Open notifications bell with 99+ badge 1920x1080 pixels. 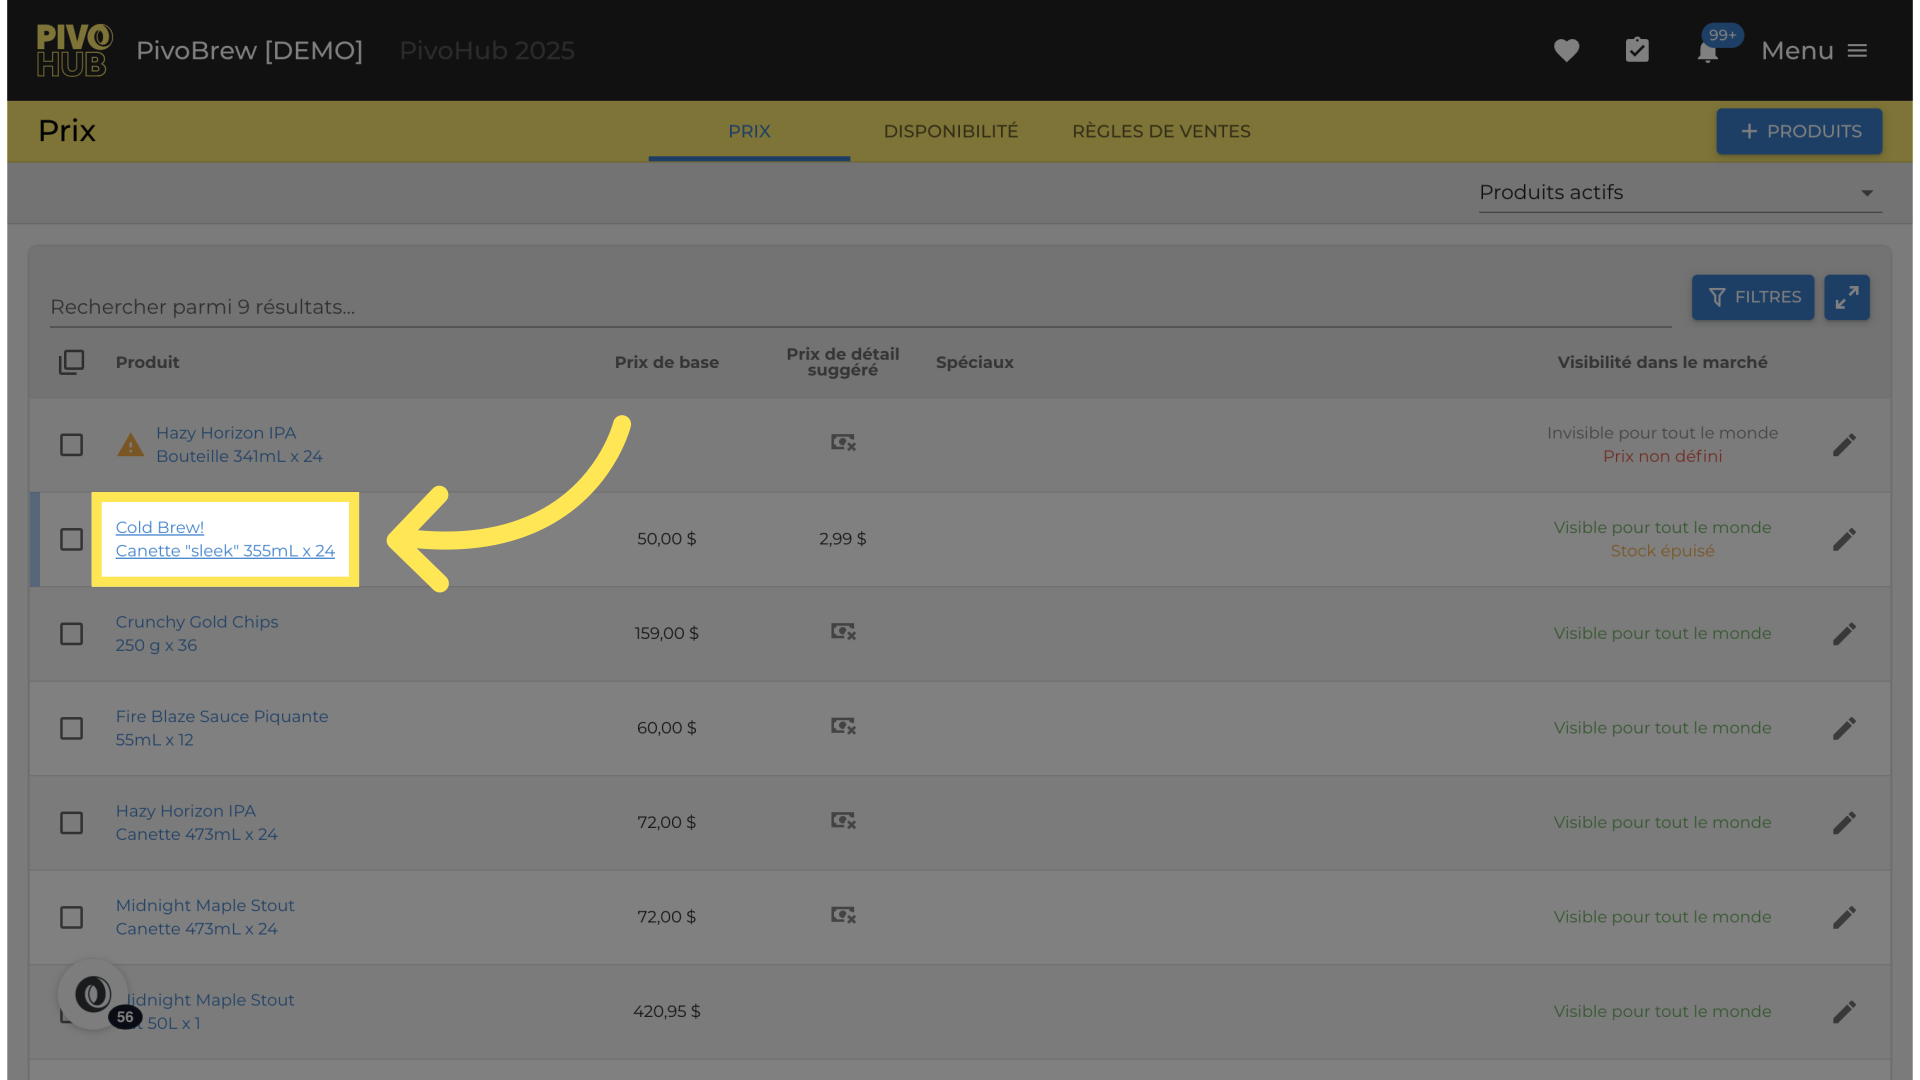pyautogui.click(x=1708, y=51)
